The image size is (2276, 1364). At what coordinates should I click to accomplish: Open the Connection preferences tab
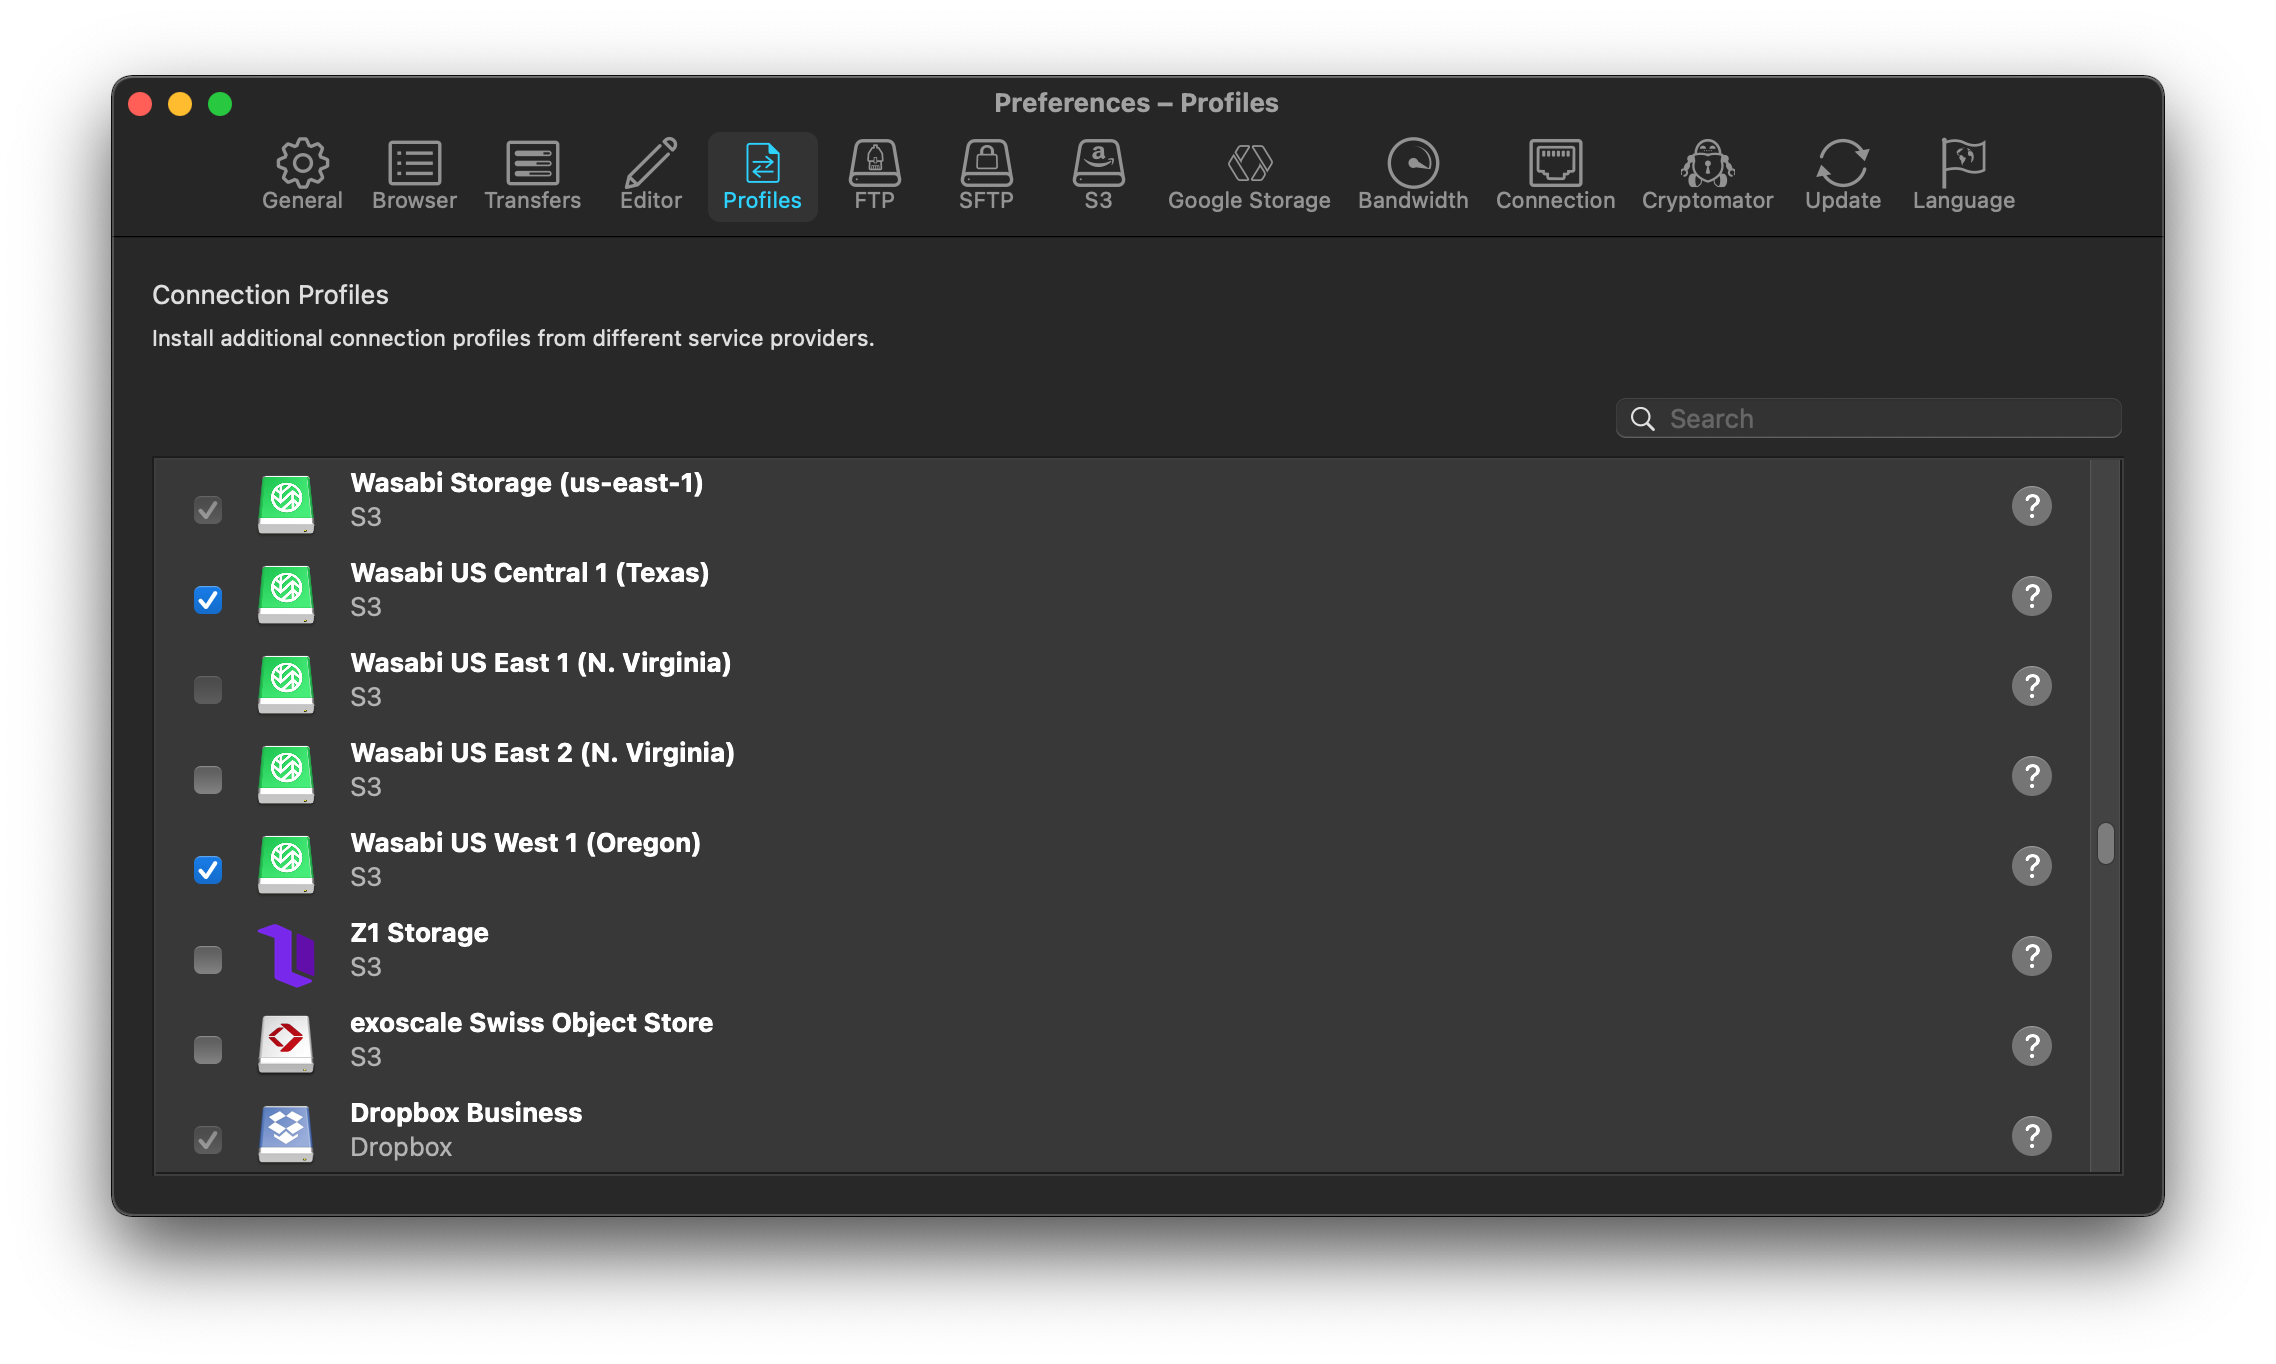tap(1555, 176)
